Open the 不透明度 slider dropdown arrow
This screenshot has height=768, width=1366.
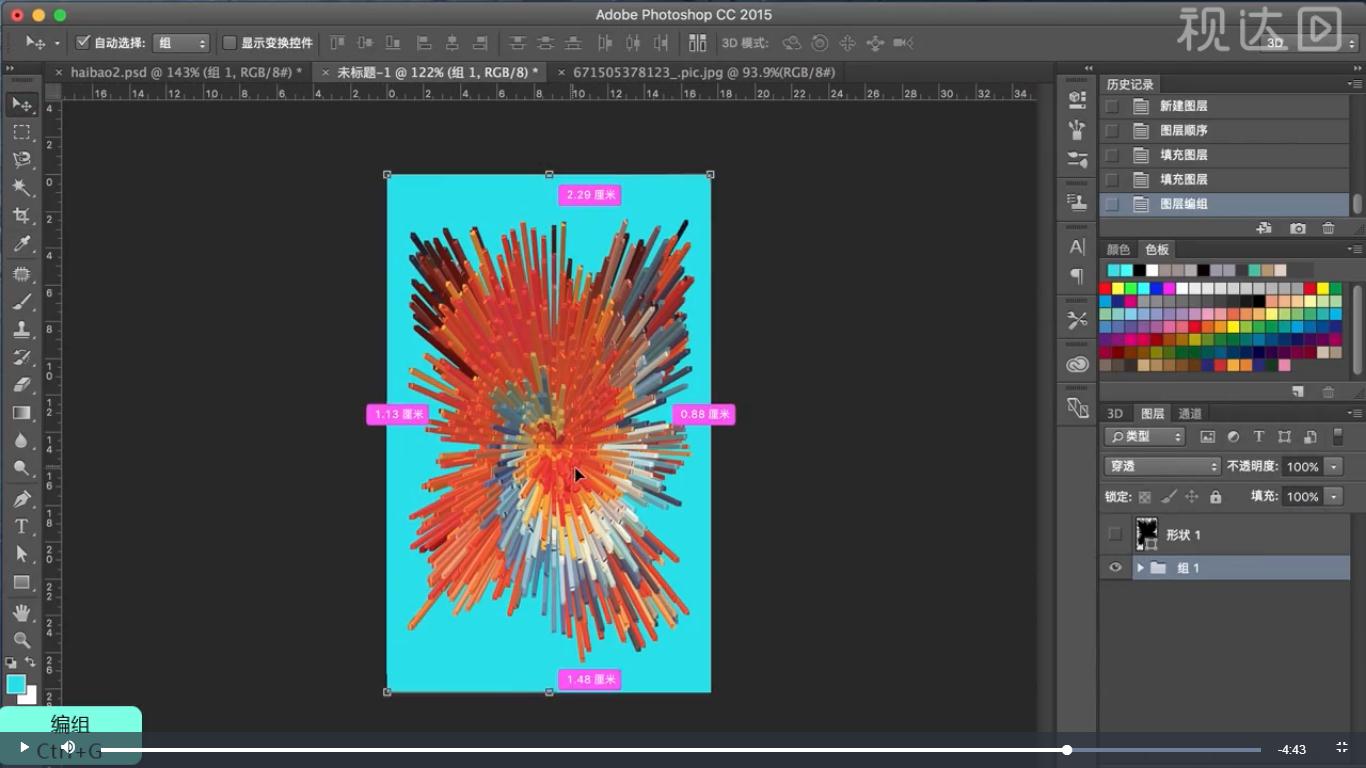click(x=1334, y=467)
